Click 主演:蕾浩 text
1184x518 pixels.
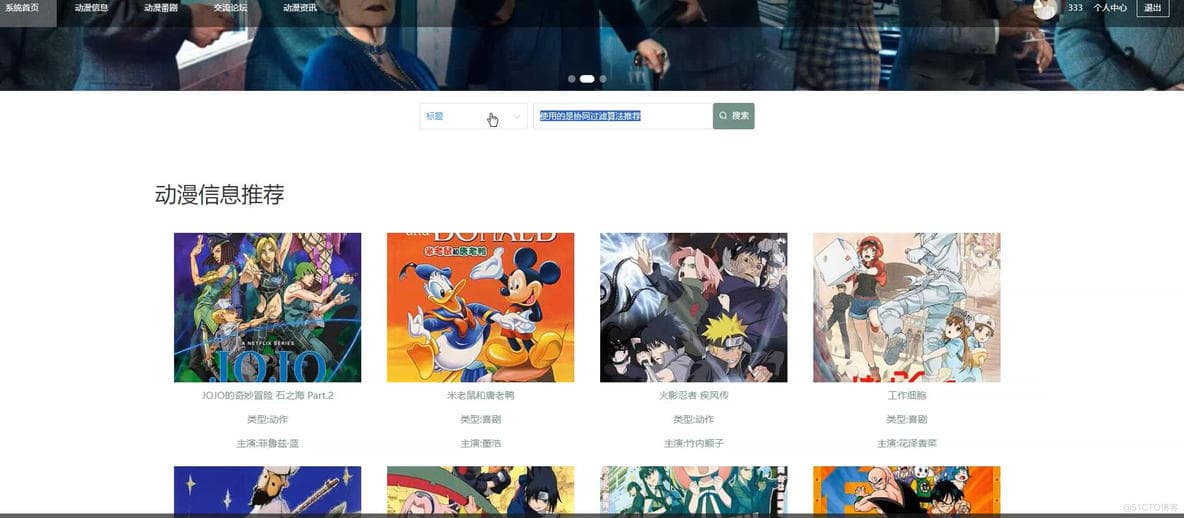click(x=480, y=444)
